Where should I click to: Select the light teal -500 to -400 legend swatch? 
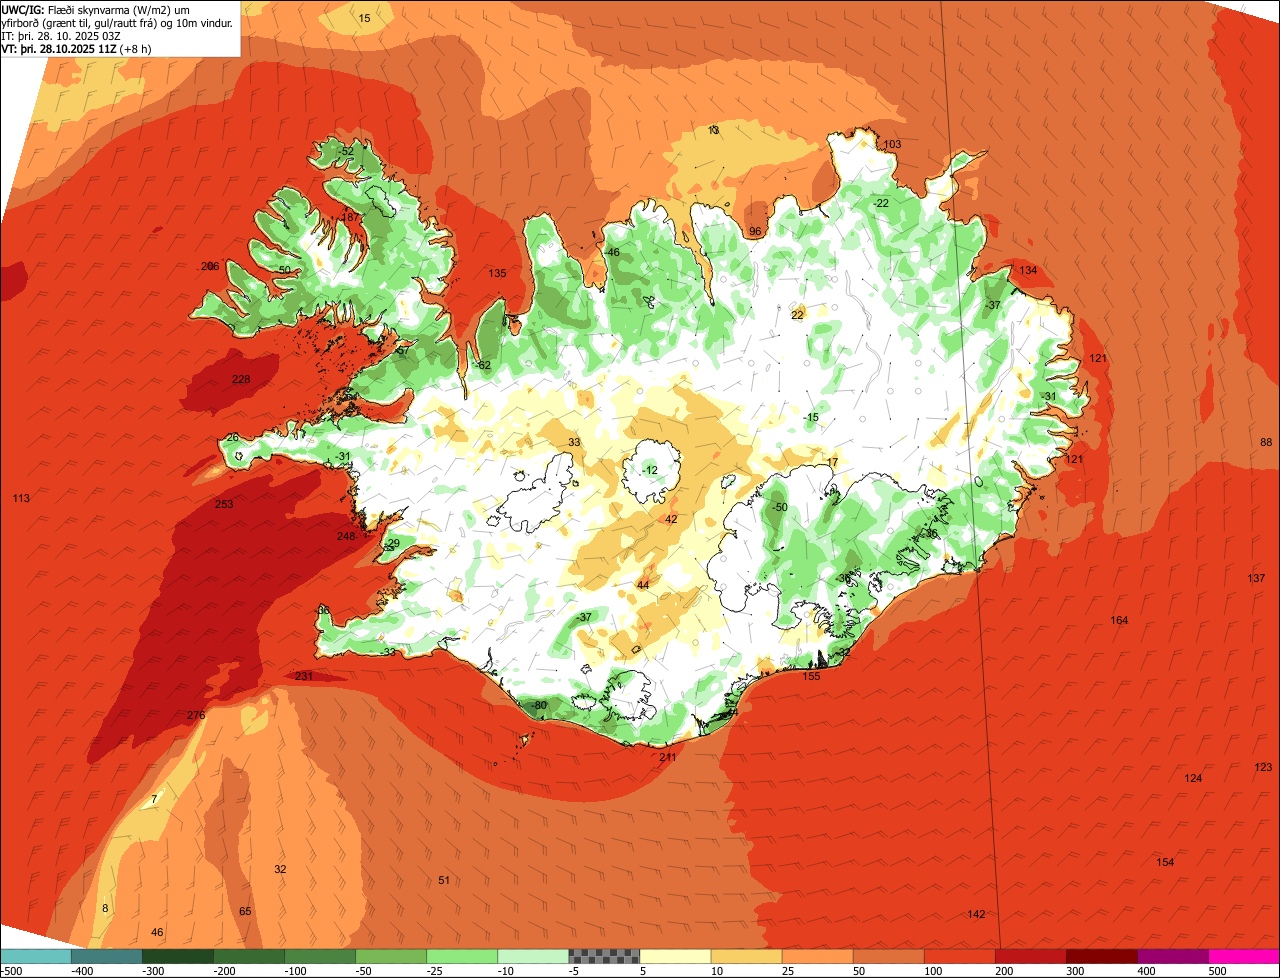coord(36,956)
